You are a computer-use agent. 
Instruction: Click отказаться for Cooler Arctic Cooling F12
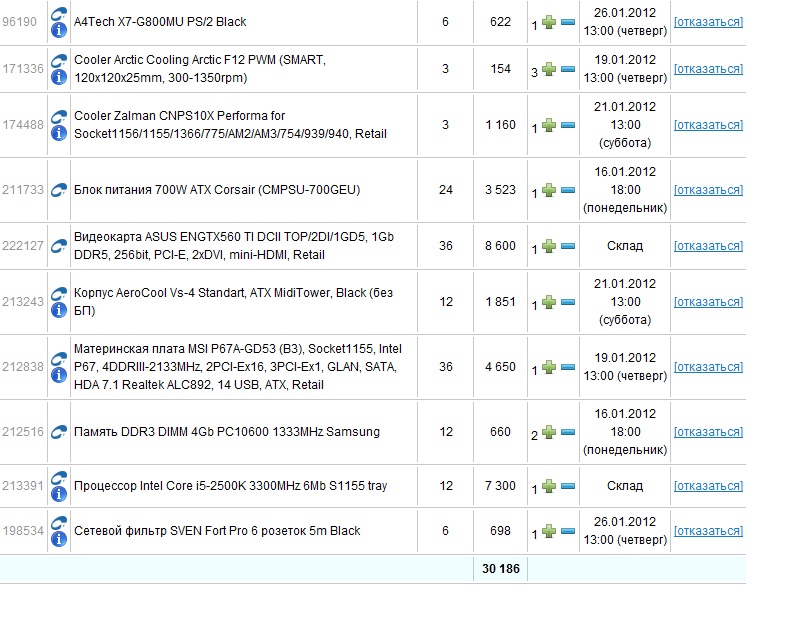tap(709, 69)
